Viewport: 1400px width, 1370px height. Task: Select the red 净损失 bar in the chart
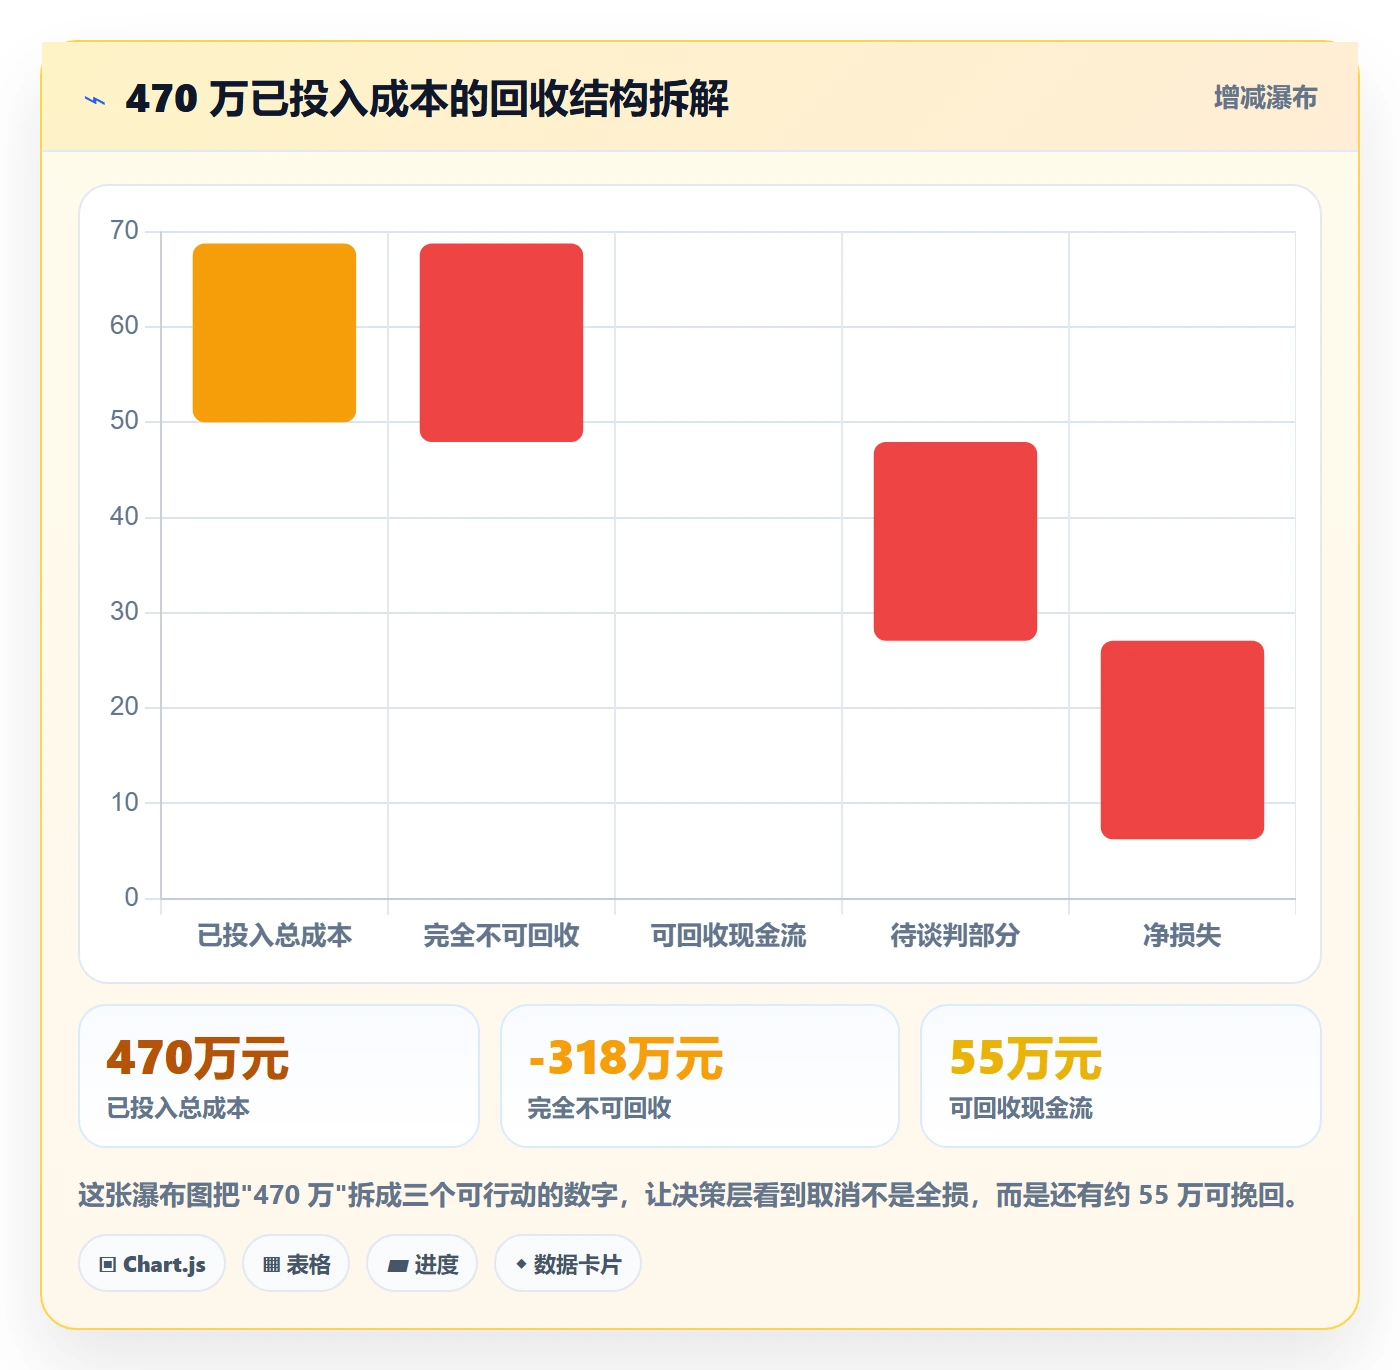(x=1182, y=740)
